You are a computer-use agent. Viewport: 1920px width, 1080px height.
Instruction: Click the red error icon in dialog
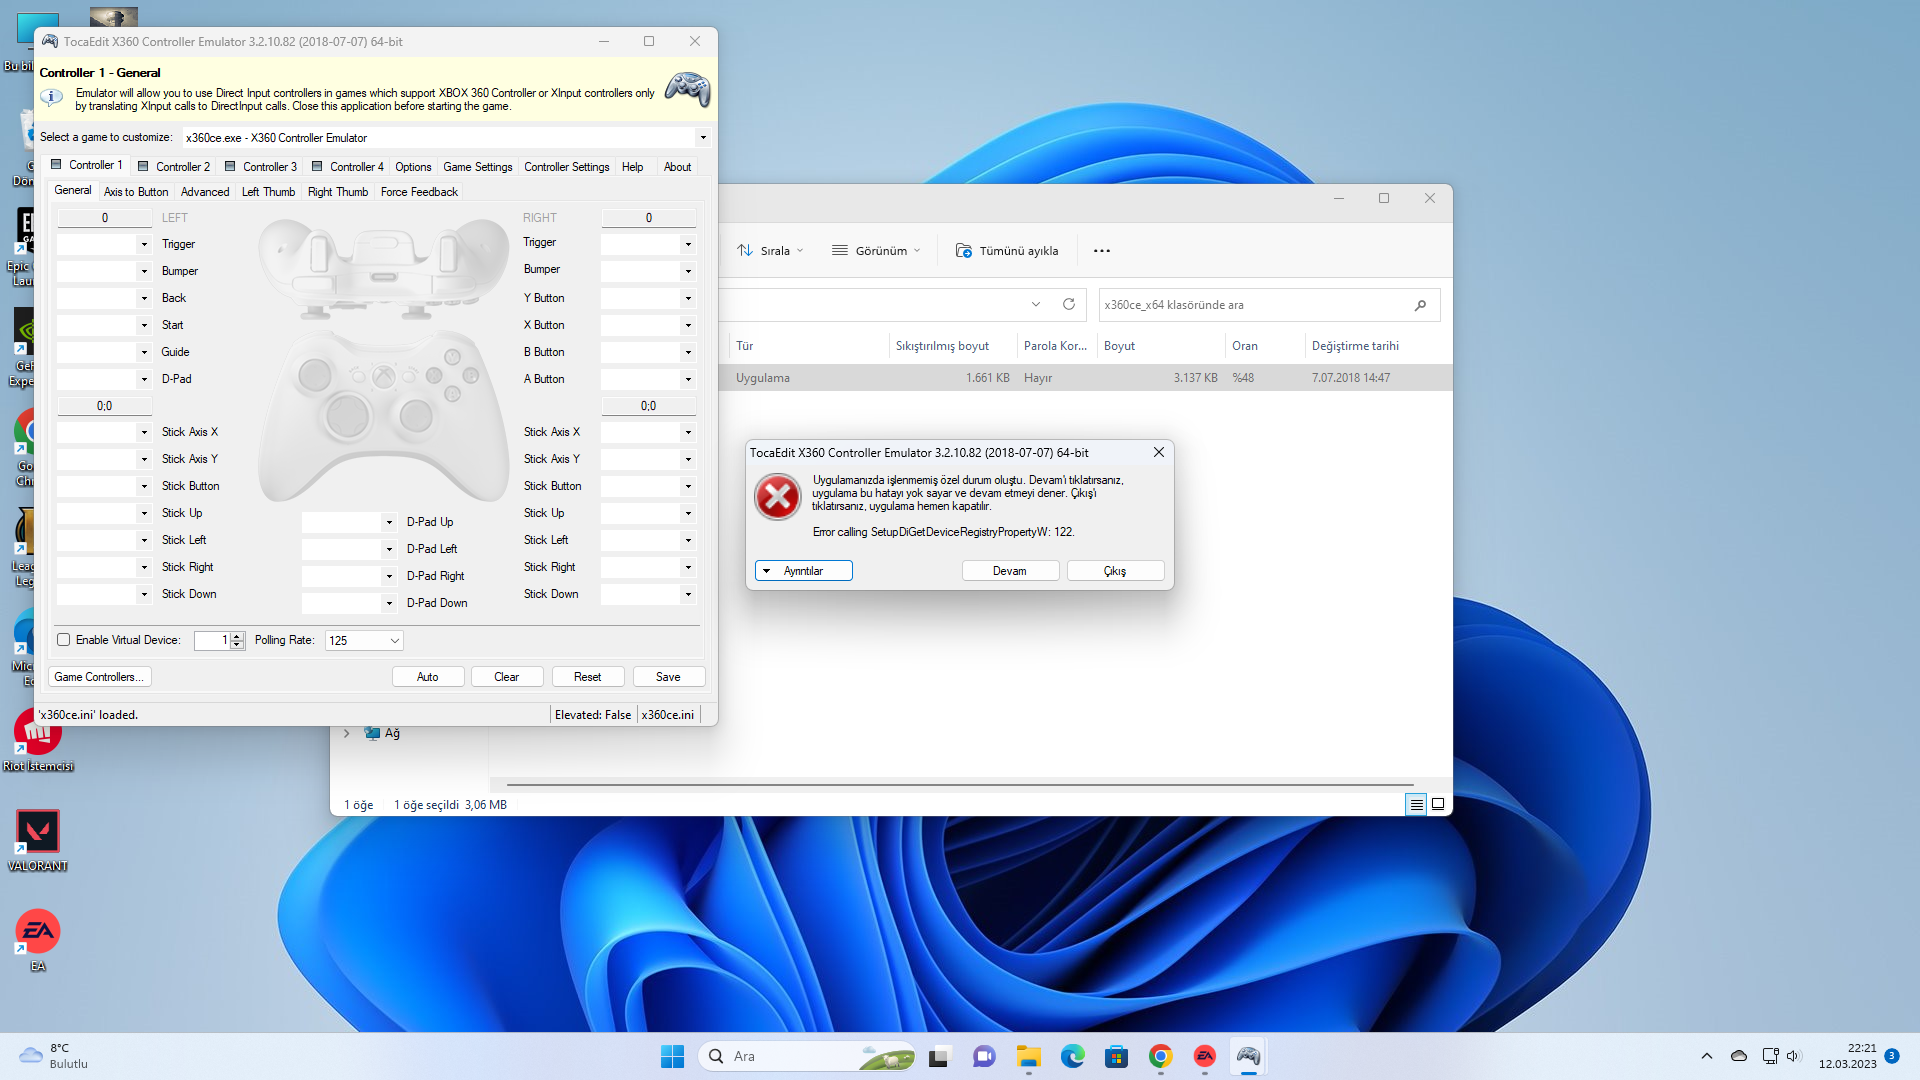777,497
